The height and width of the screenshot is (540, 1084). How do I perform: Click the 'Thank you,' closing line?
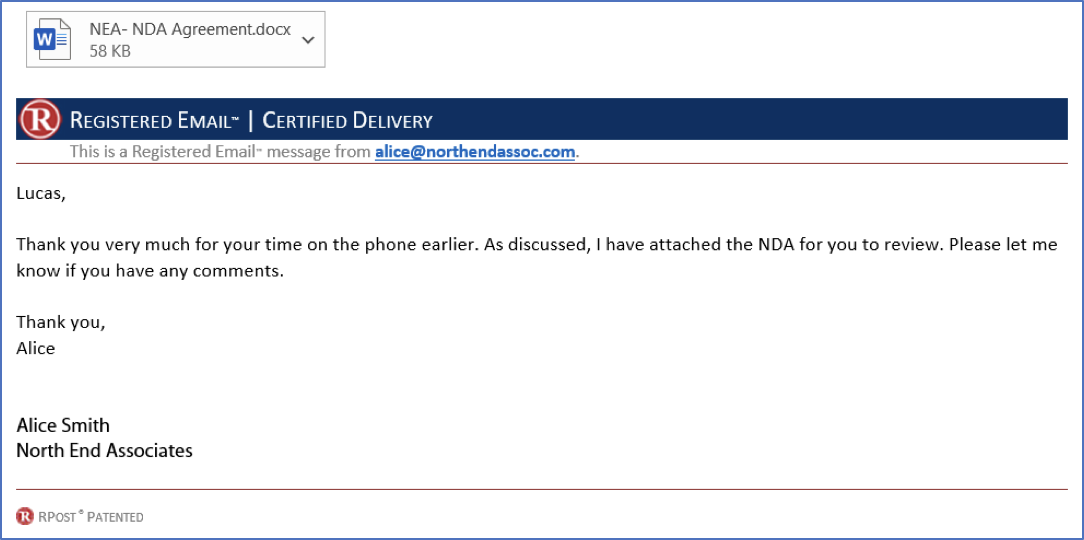(61, 322)
